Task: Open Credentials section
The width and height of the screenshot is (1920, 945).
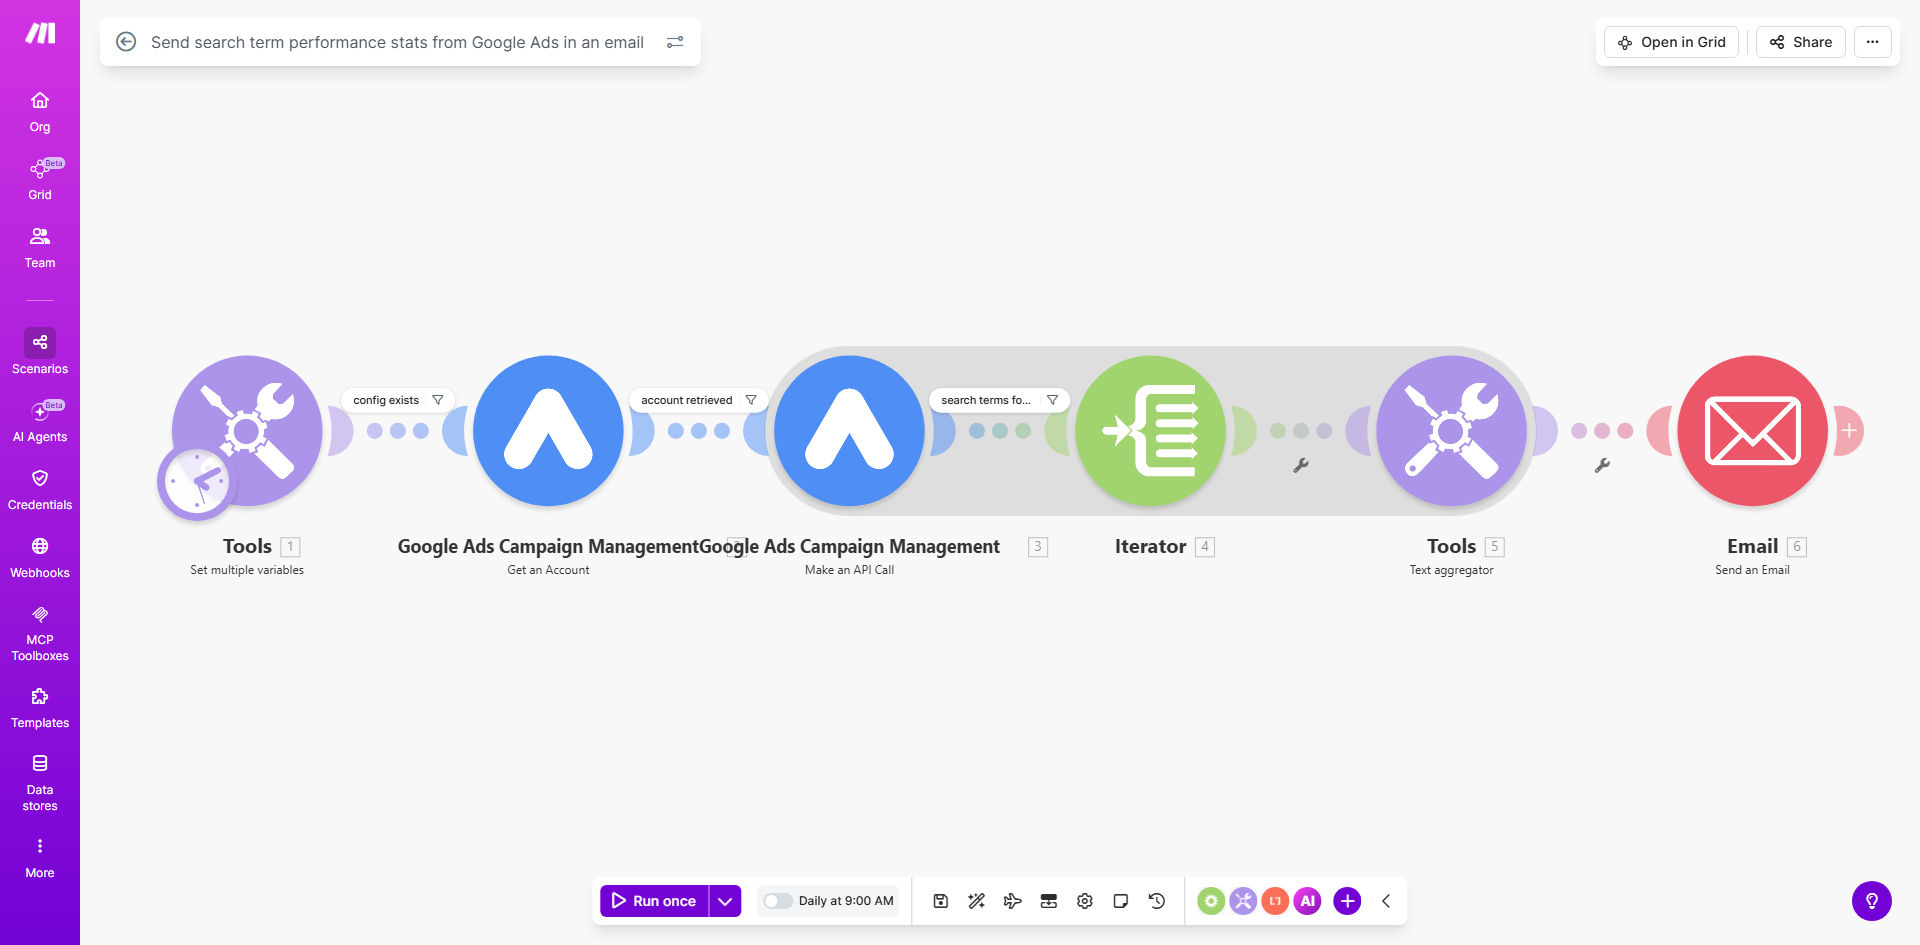Action: coord(40,490)
